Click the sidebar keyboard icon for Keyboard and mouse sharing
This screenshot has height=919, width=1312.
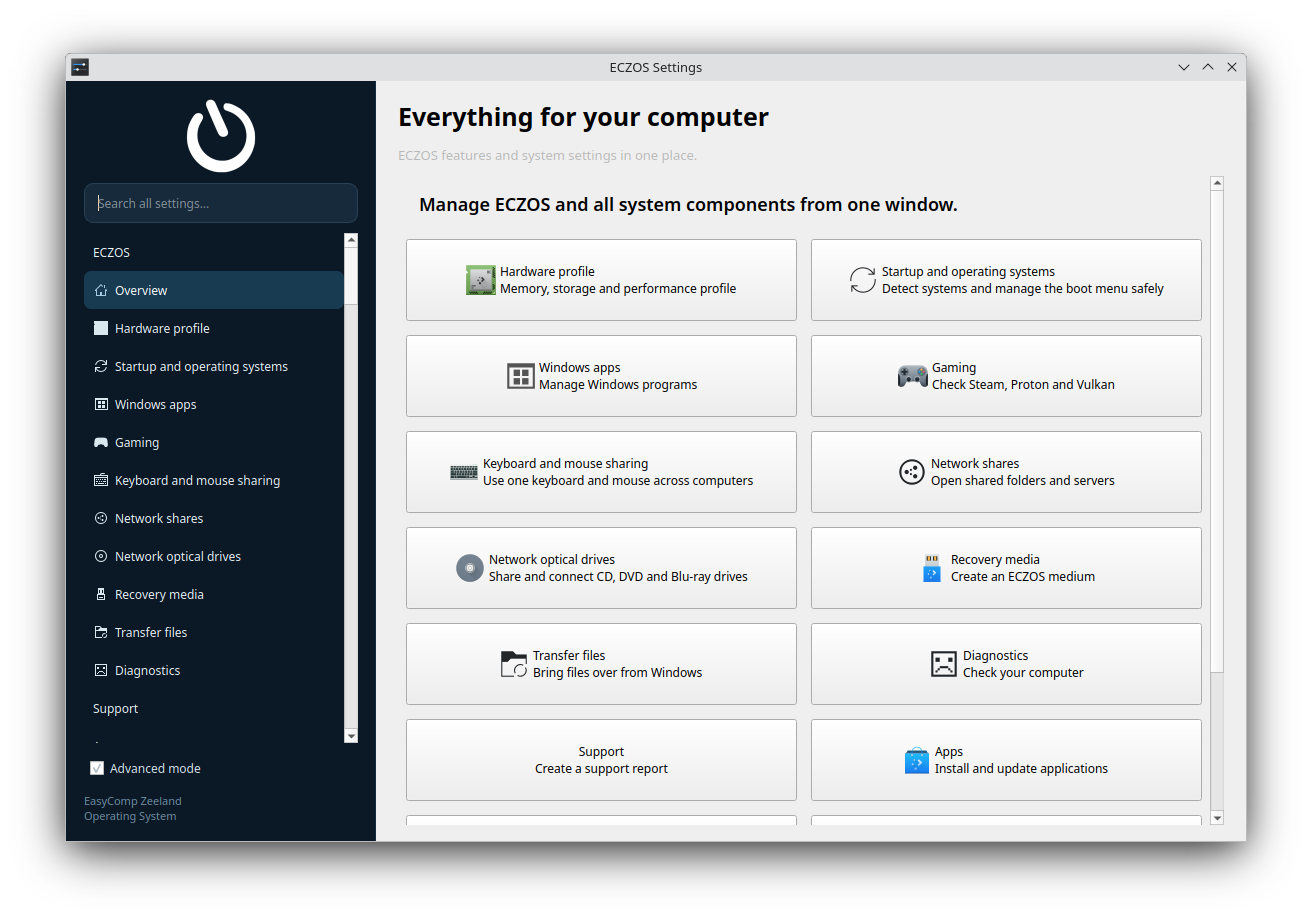100,481
